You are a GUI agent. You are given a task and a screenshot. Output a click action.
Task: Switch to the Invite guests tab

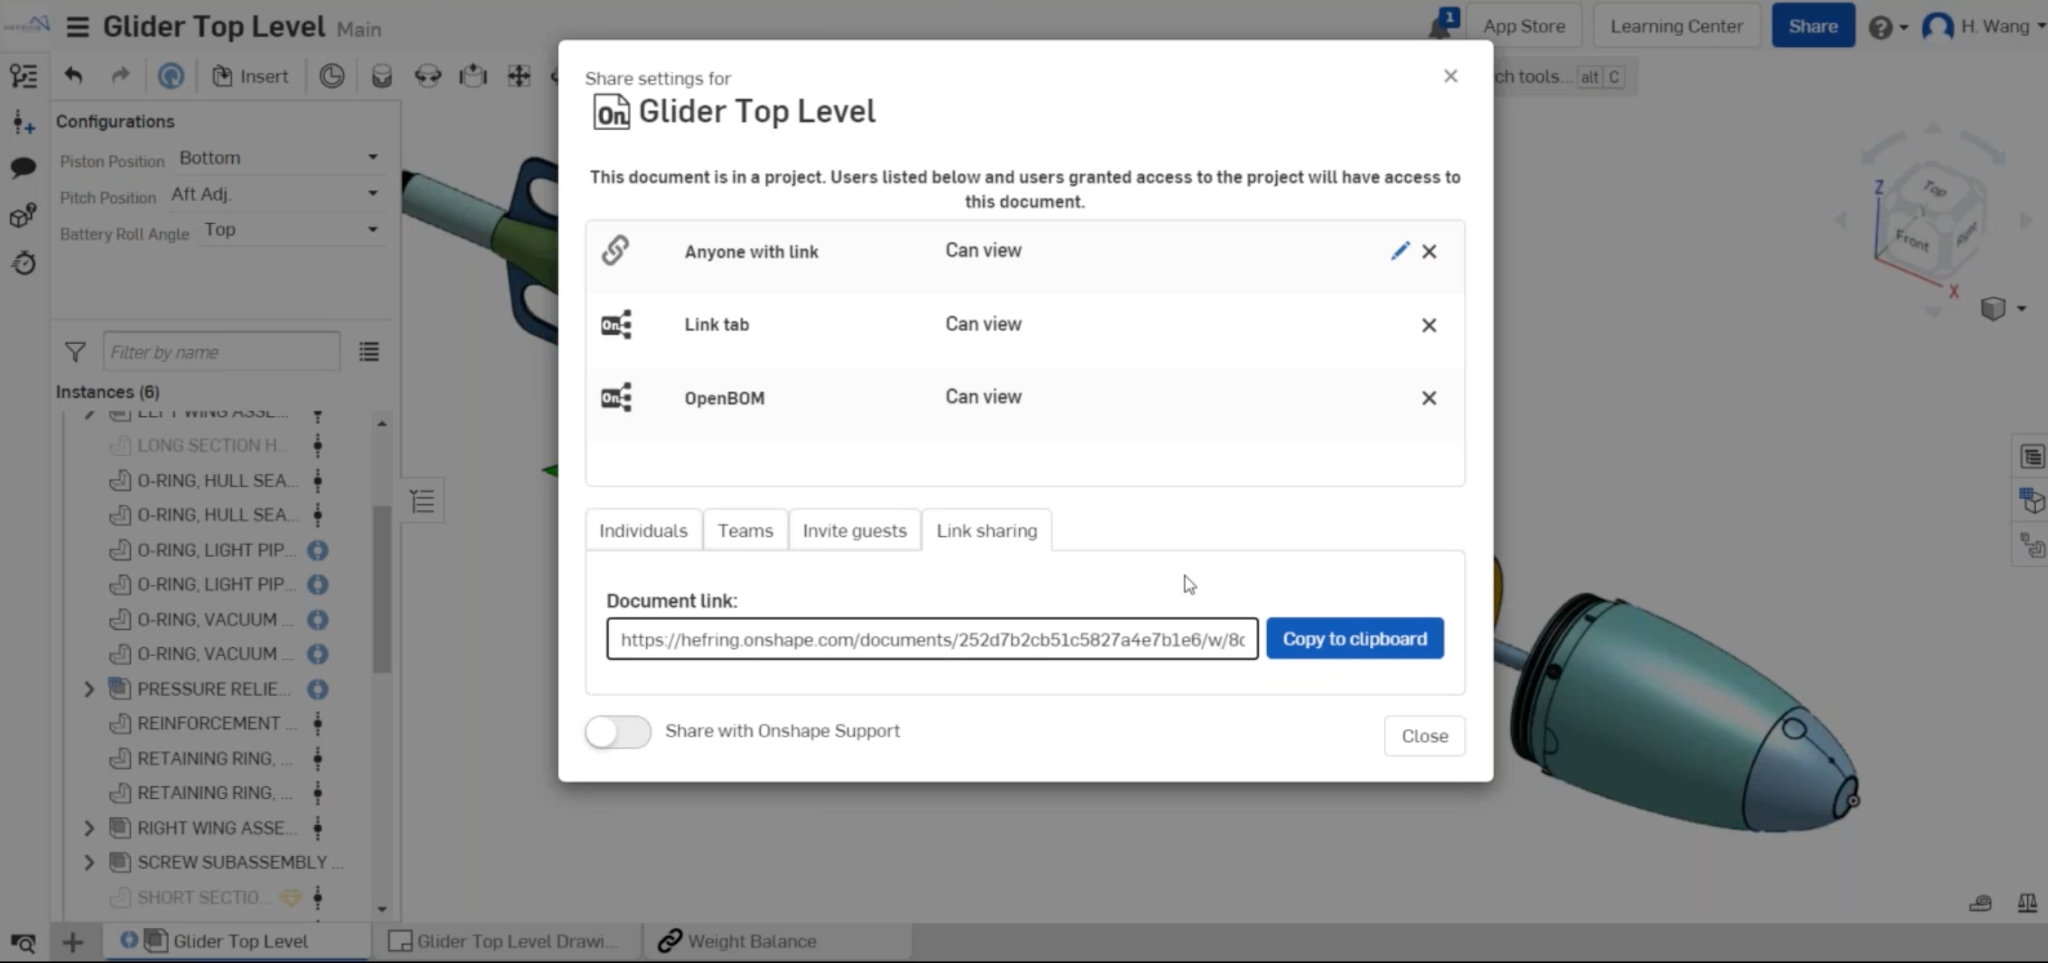854,531
